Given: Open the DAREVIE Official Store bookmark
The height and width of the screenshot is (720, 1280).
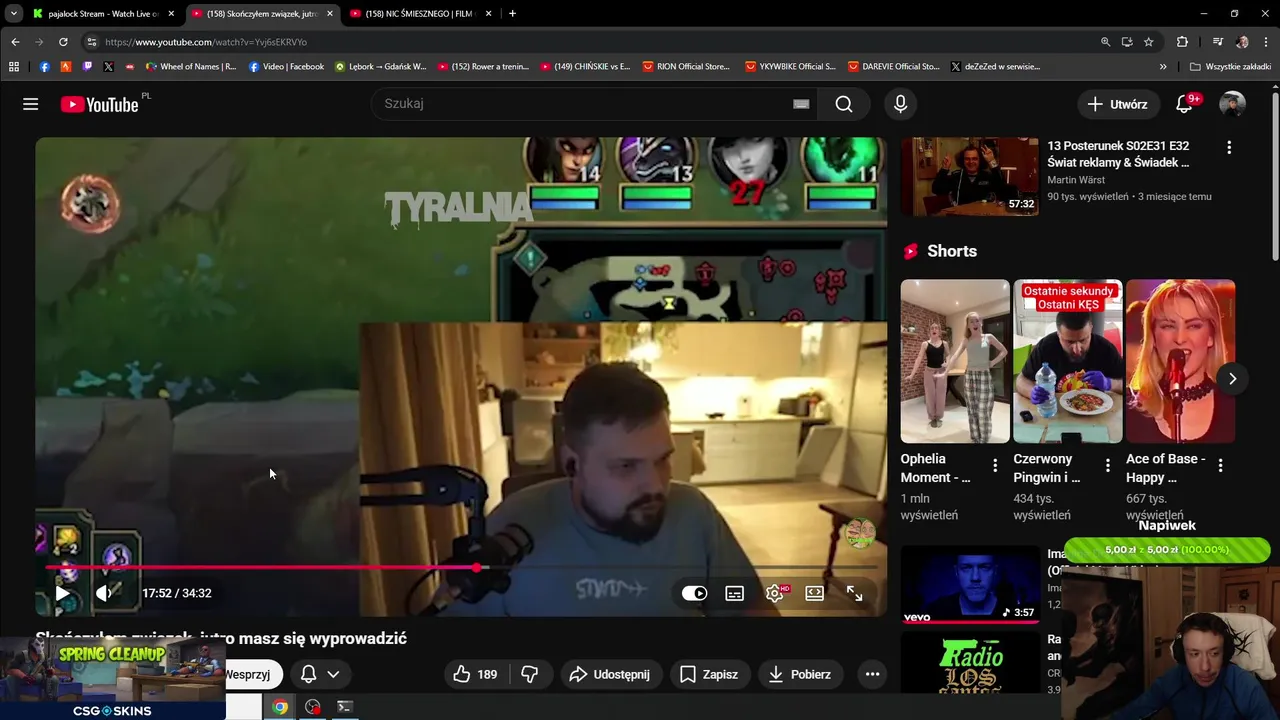Looking at the screenshot, I should tap(893, 67).
